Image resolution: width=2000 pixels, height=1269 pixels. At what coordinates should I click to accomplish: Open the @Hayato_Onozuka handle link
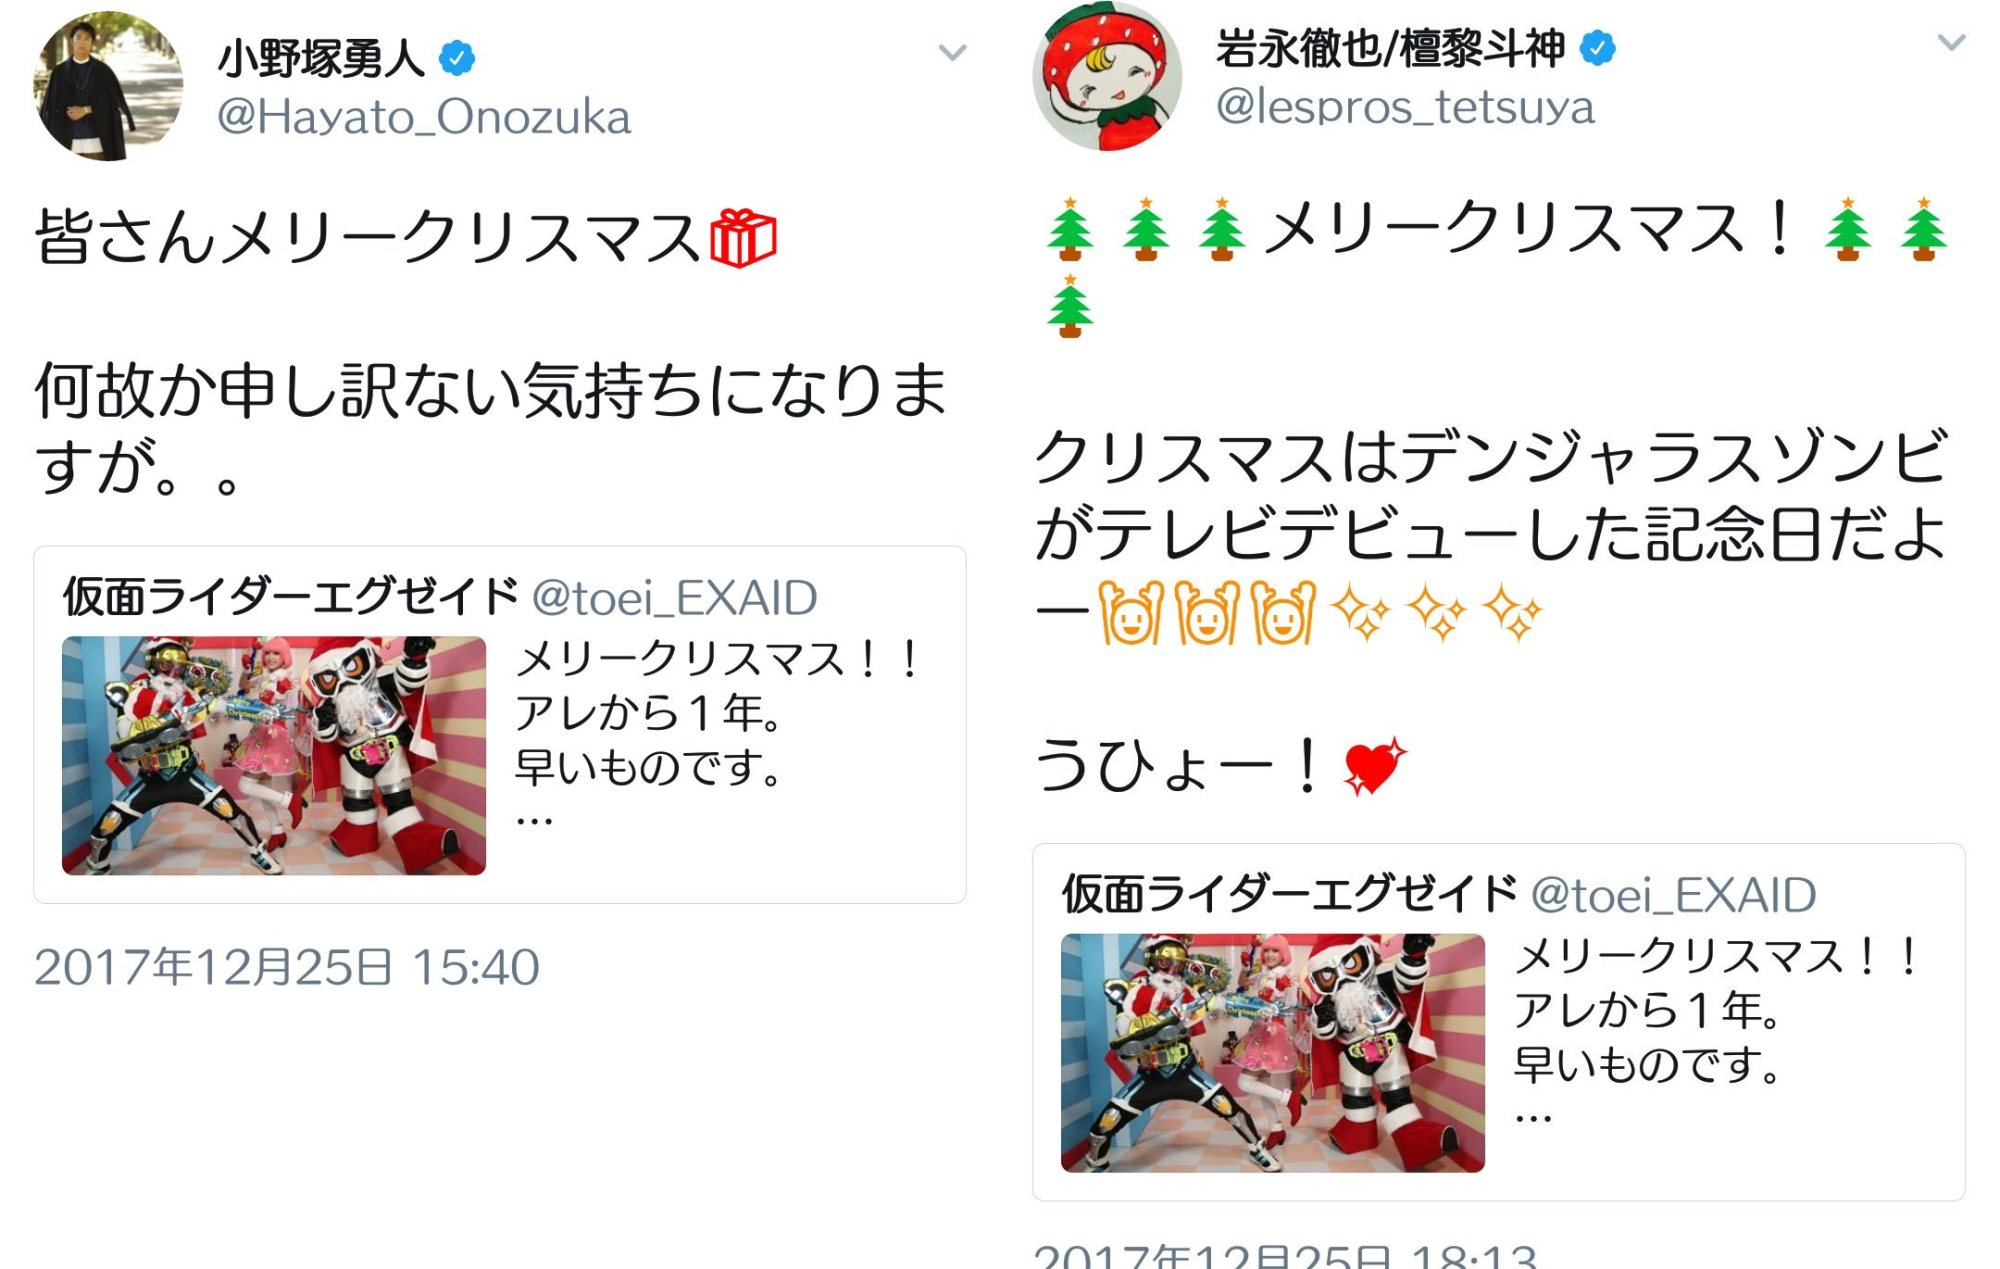click(x=424, y=117)
